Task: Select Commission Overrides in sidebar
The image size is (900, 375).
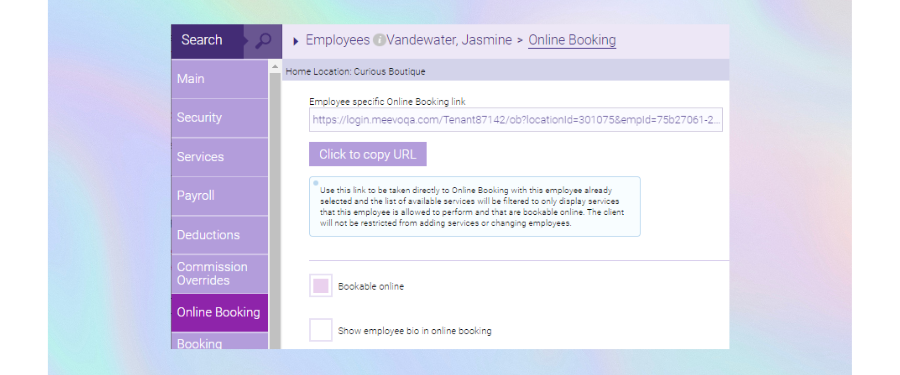Action: (x=219, y=274)
